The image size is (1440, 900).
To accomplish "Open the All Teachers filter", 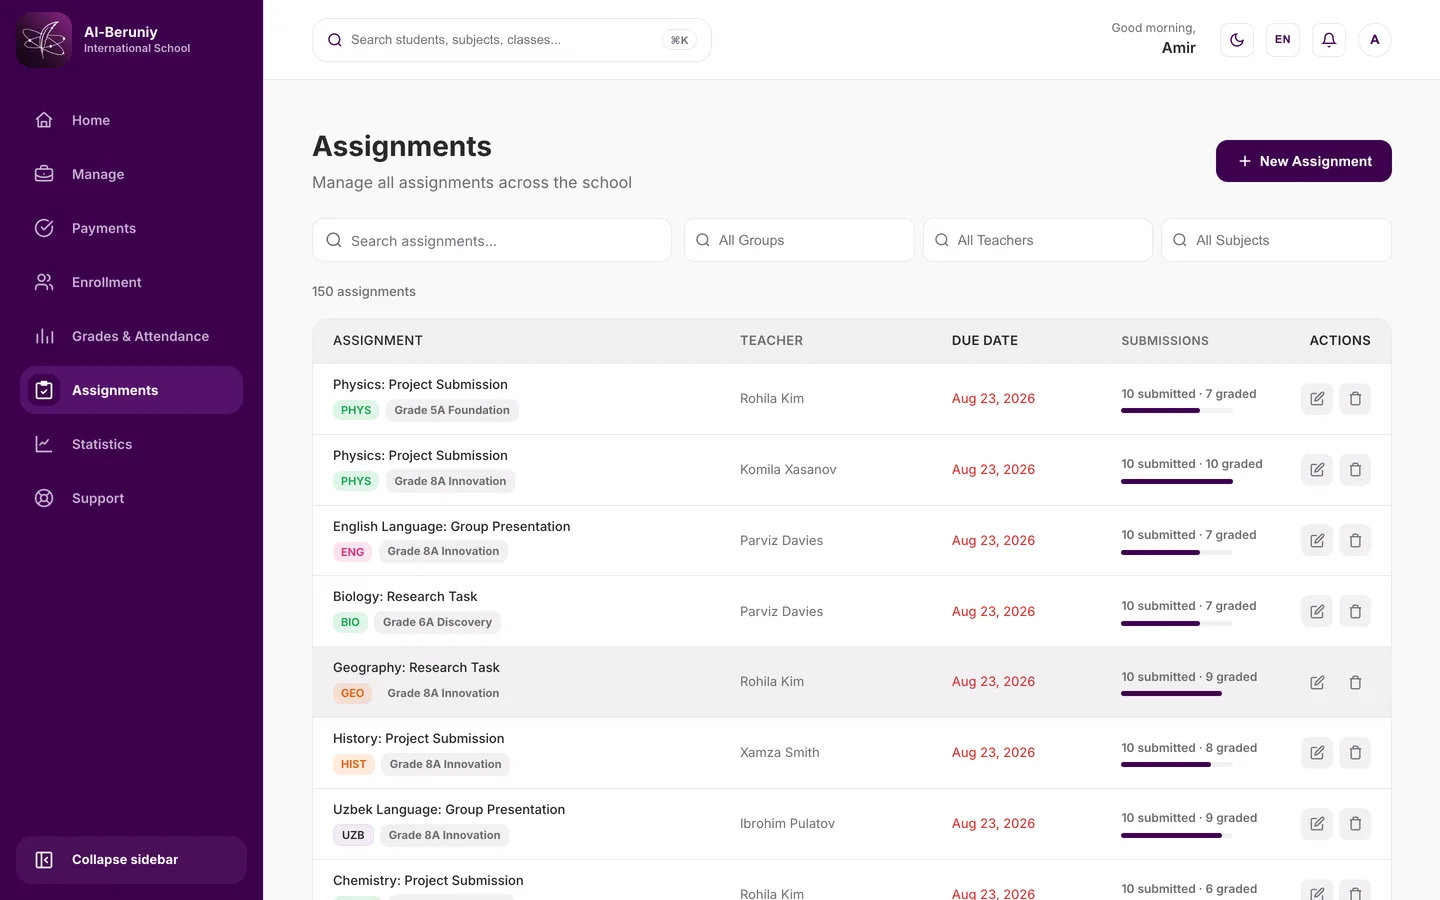I will coord(1038,240).
